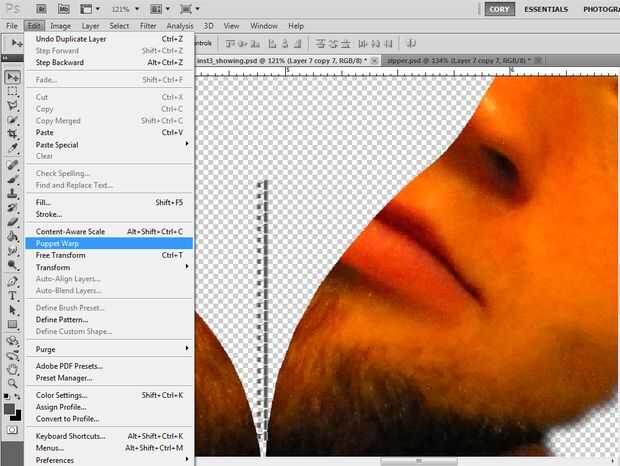Select the Dodge tool
Screen dimensions: 620x466
click(12, 265)
